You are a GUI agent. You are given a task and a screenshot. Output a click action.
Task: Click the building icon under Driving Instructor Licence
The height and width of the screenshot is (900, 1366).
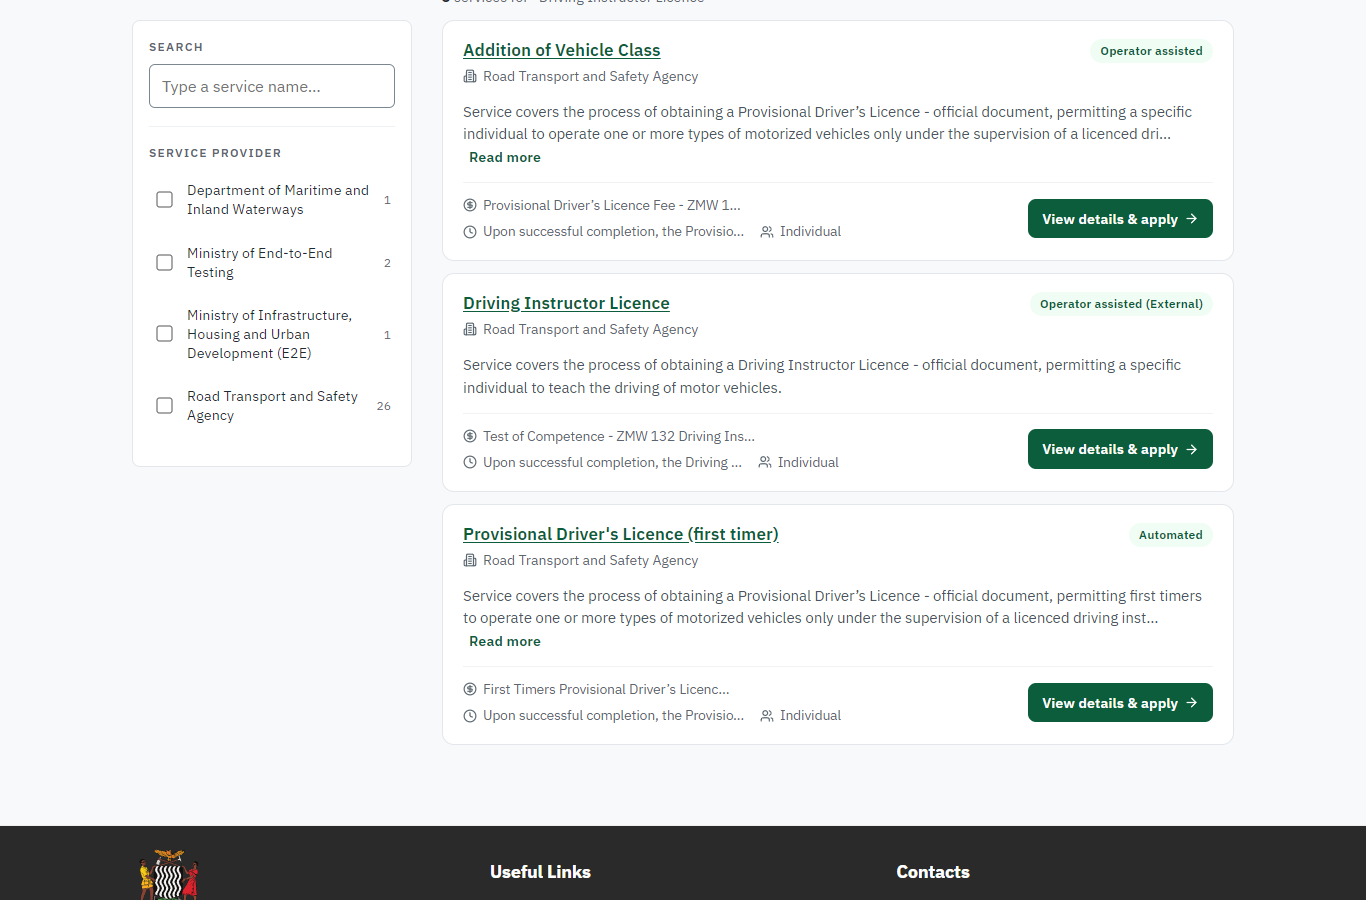tap(470, 330)
